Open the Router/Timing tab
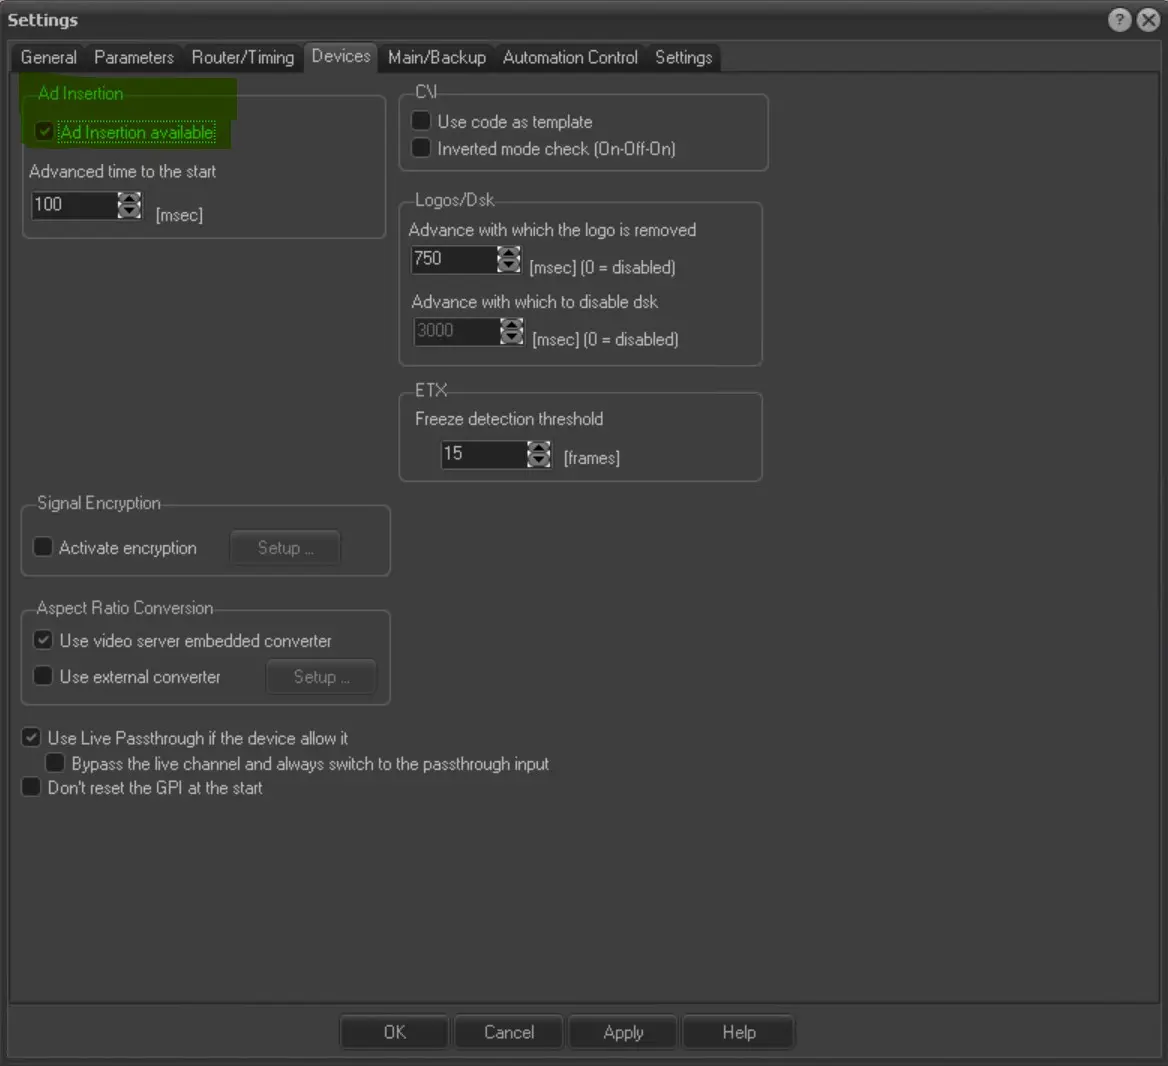 tap(243, 57)
